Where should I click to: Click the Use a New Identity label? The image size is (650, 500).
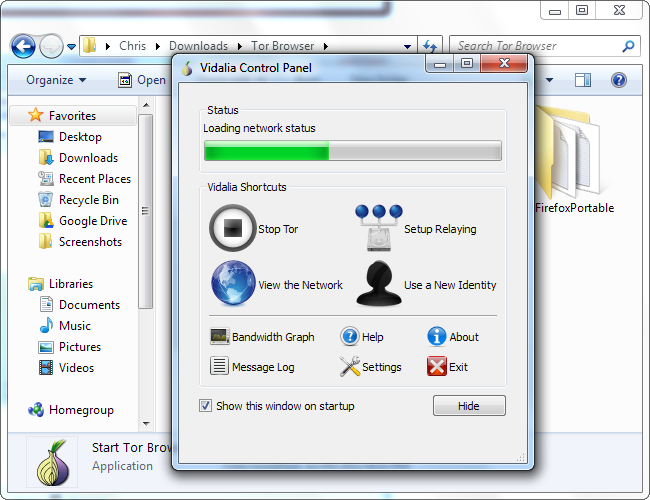450,285
